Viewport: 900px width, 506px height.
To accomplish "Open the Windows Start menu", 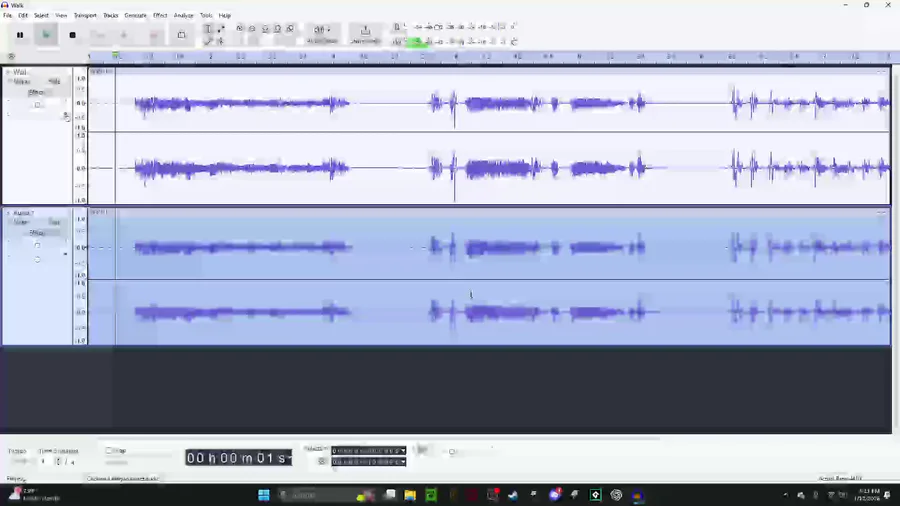I will click(264, 495).
